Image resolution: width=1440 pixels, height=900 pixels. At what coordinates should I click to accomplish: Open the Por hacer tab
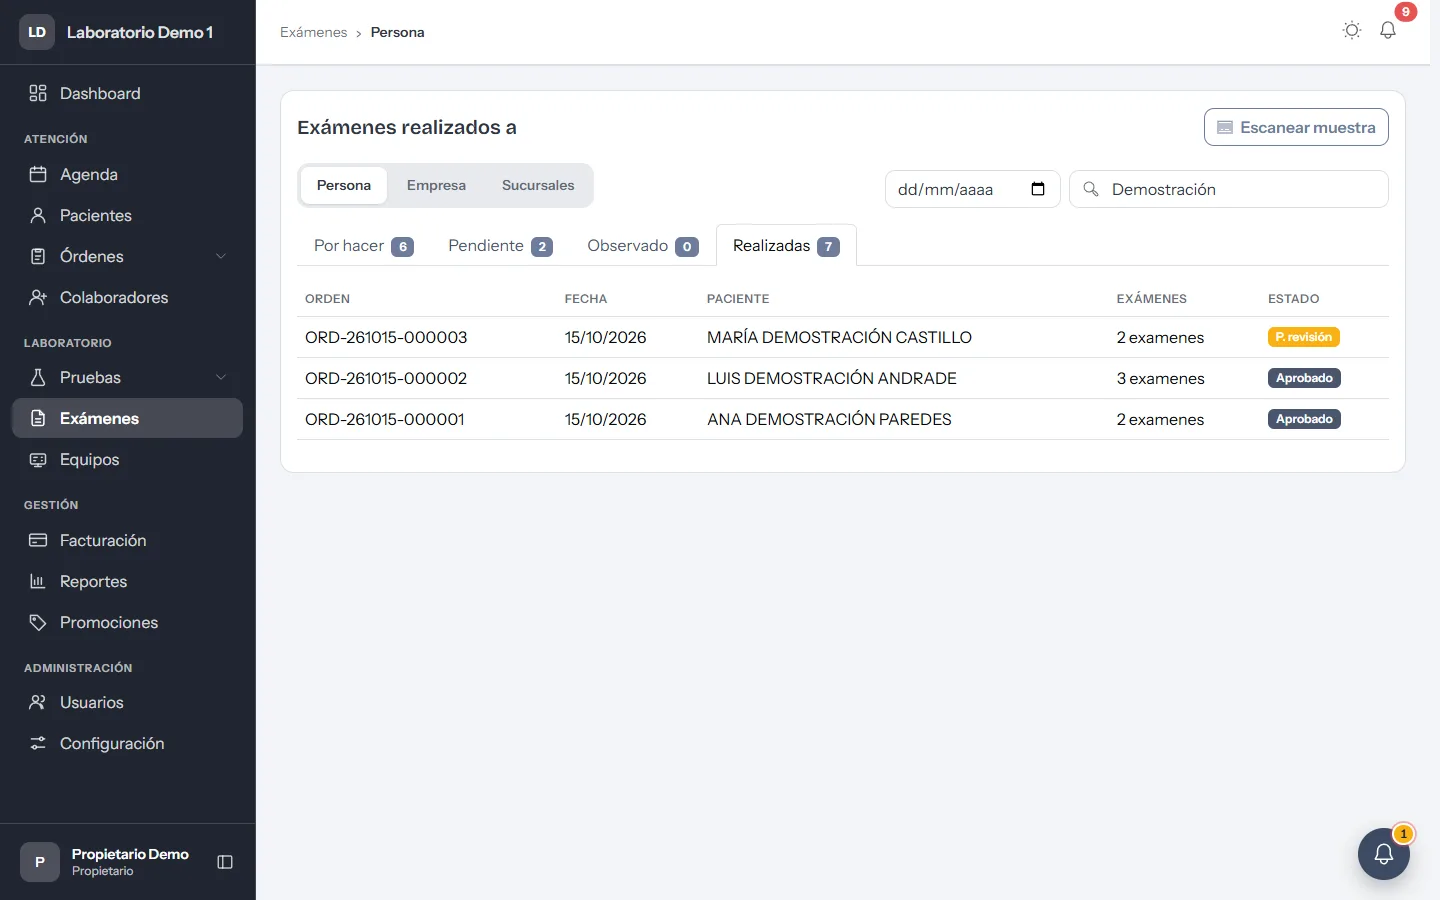(363, 246)
